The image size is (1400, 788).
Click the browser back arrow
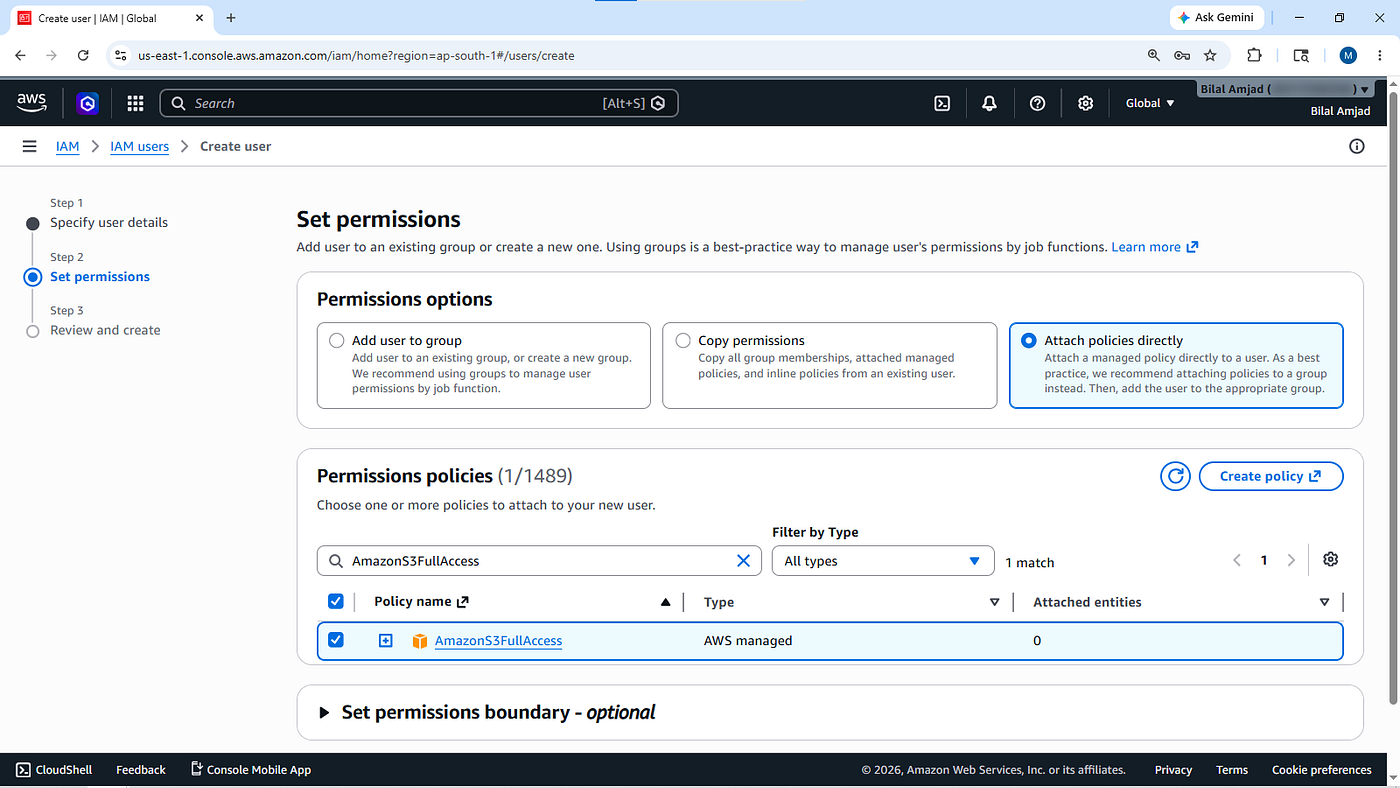coord(20,55)
